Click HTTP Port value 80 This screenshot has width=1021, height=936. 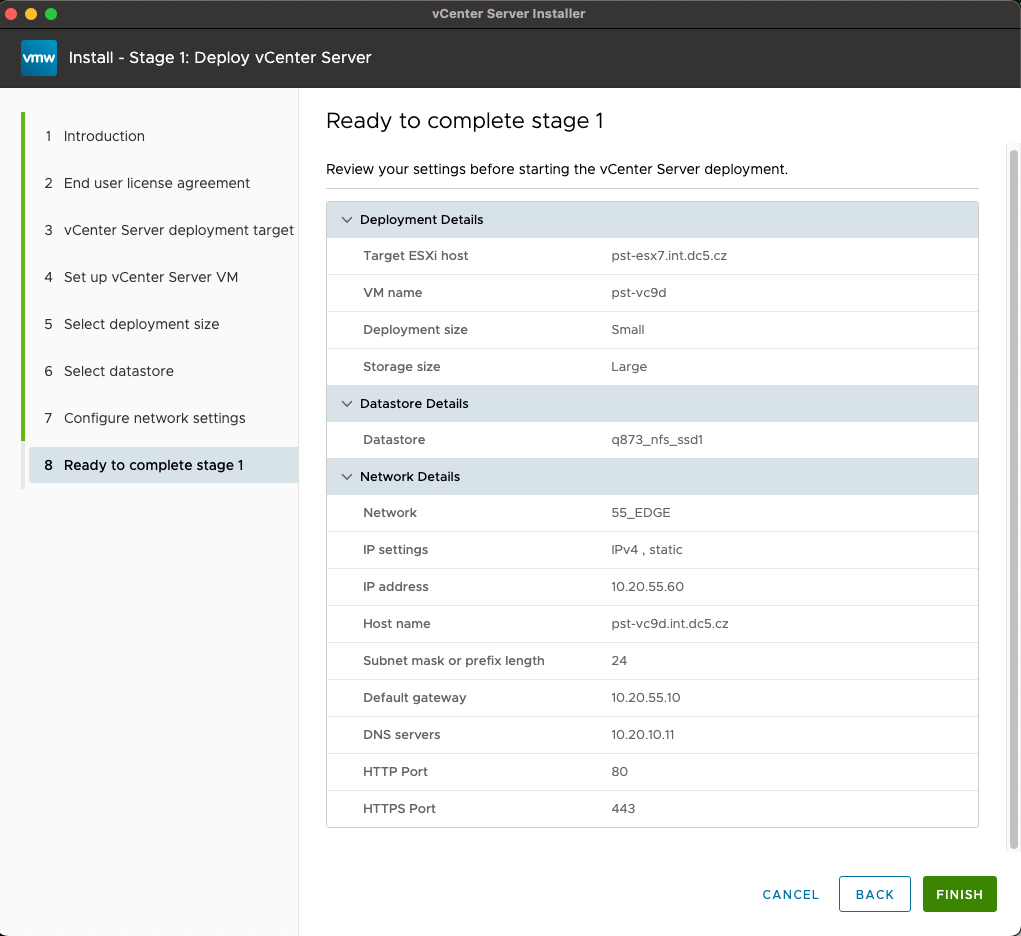click(619, 772)
